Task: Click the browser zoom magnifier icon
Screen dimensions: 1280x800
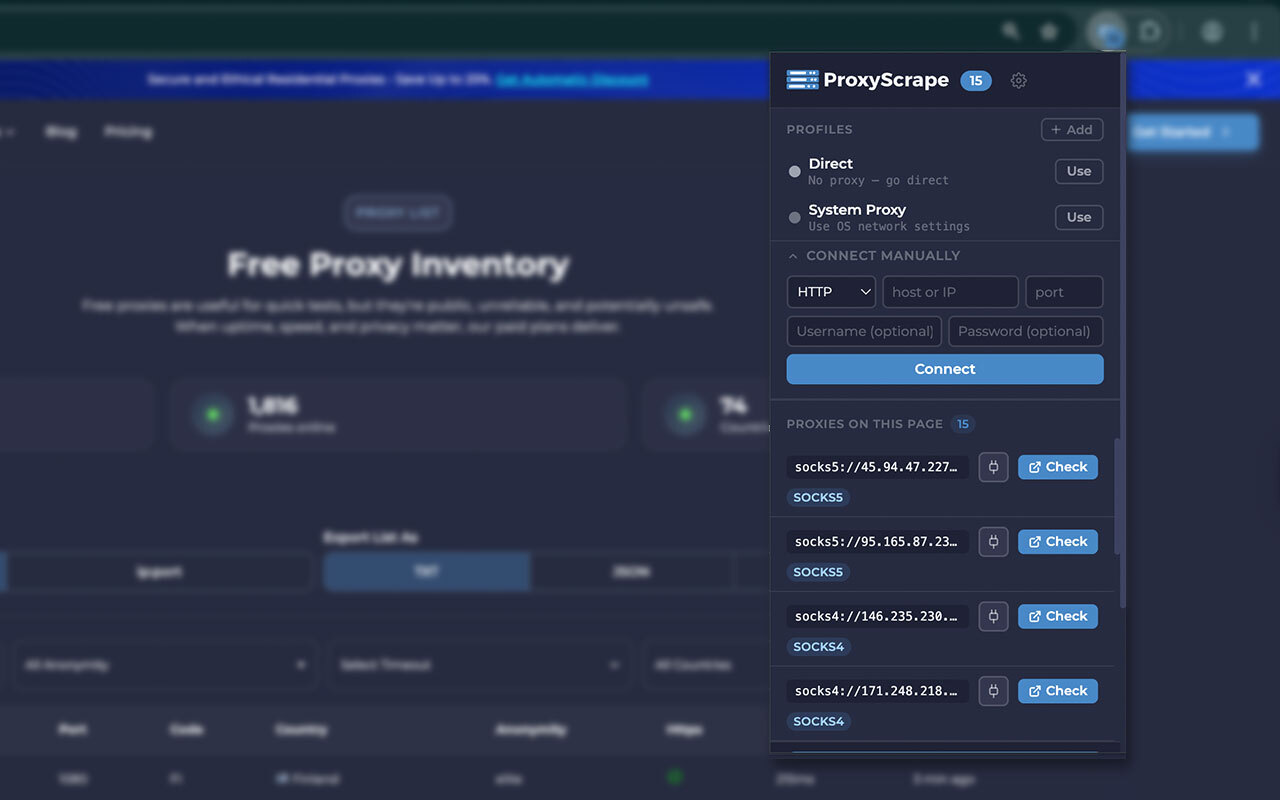Action: (1011, 32)
